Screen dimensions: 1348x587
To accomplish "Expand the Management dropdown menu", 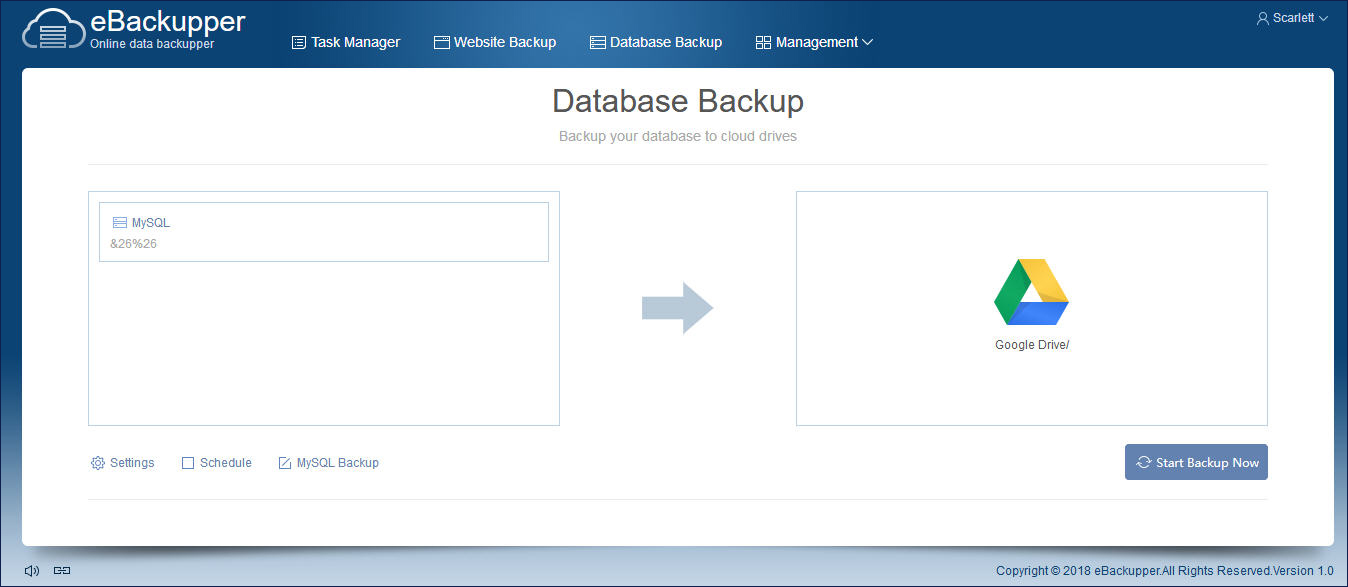I will [x=815, y=42].
